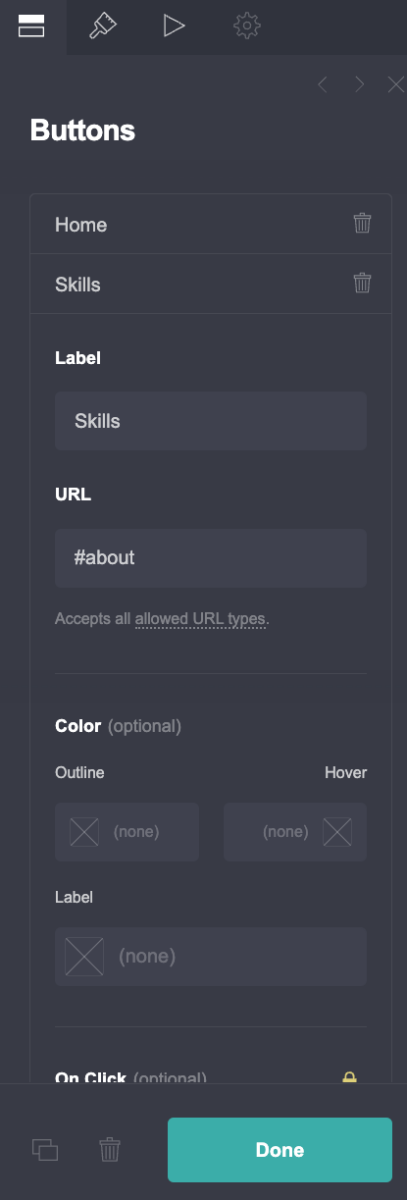Click the Done button
Screen dimensions: 407x1200
point(280,1150)
